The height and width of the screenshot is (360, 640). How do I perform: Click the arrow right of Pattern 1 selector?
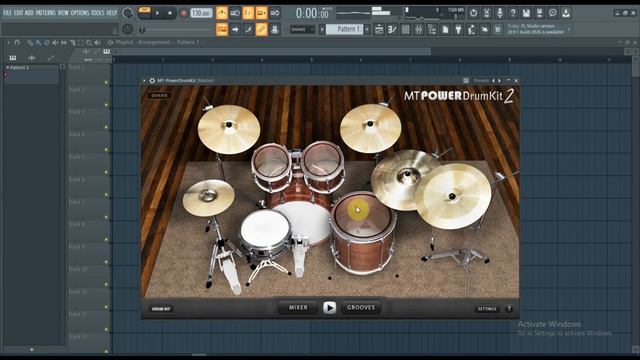pos(367,29)
